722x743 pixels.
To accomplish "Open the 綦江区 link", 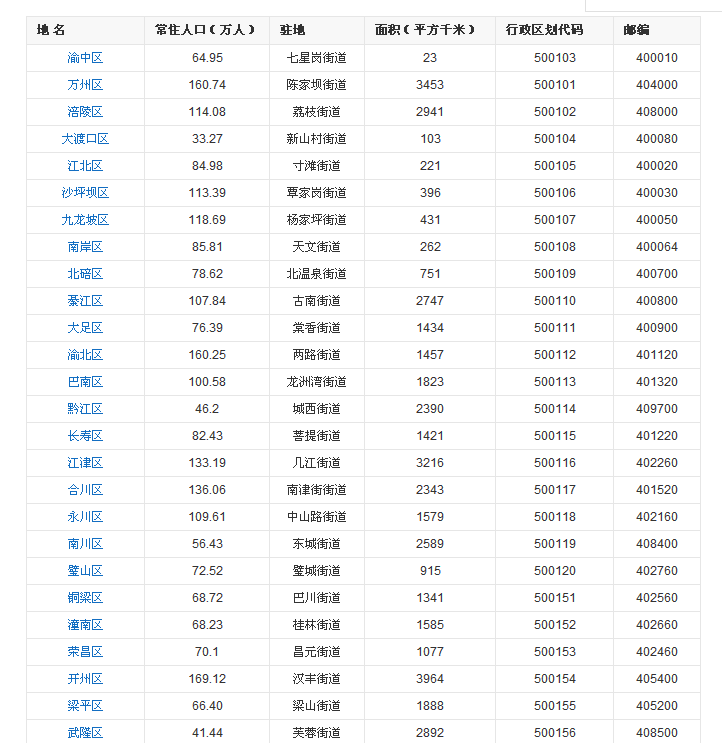I will coord(85,301).
